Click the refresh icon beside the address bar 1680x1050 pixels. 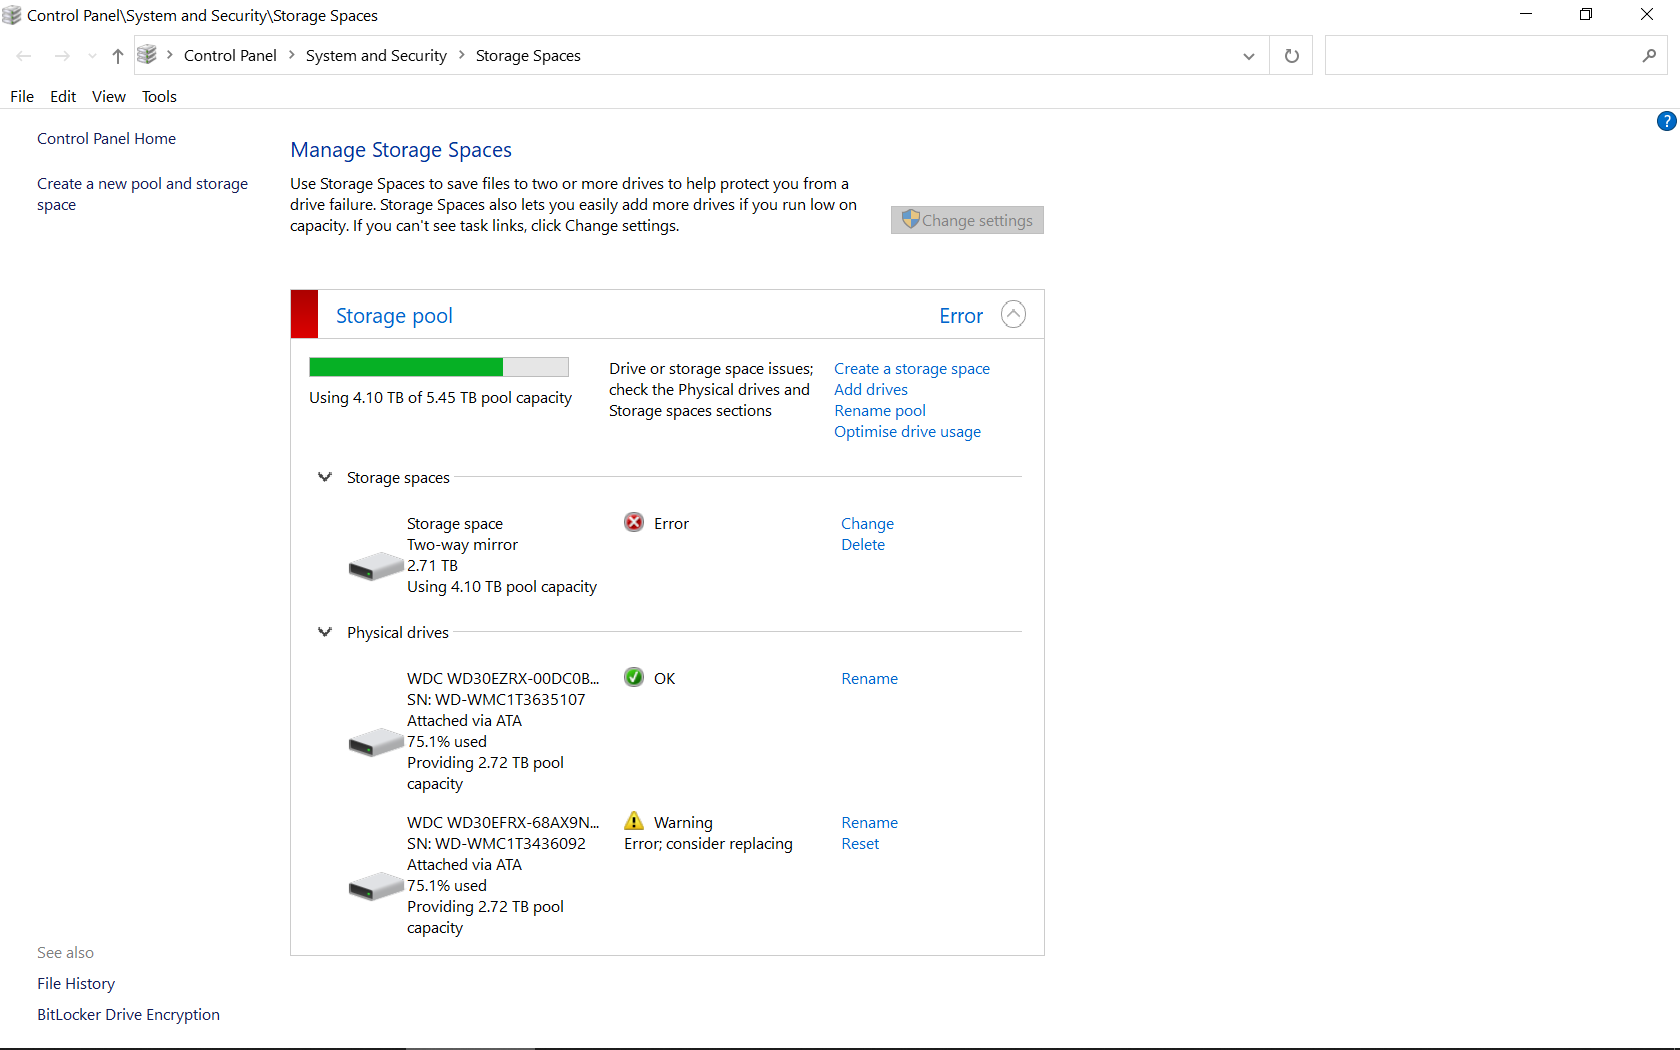click(x=1291, y=56)
